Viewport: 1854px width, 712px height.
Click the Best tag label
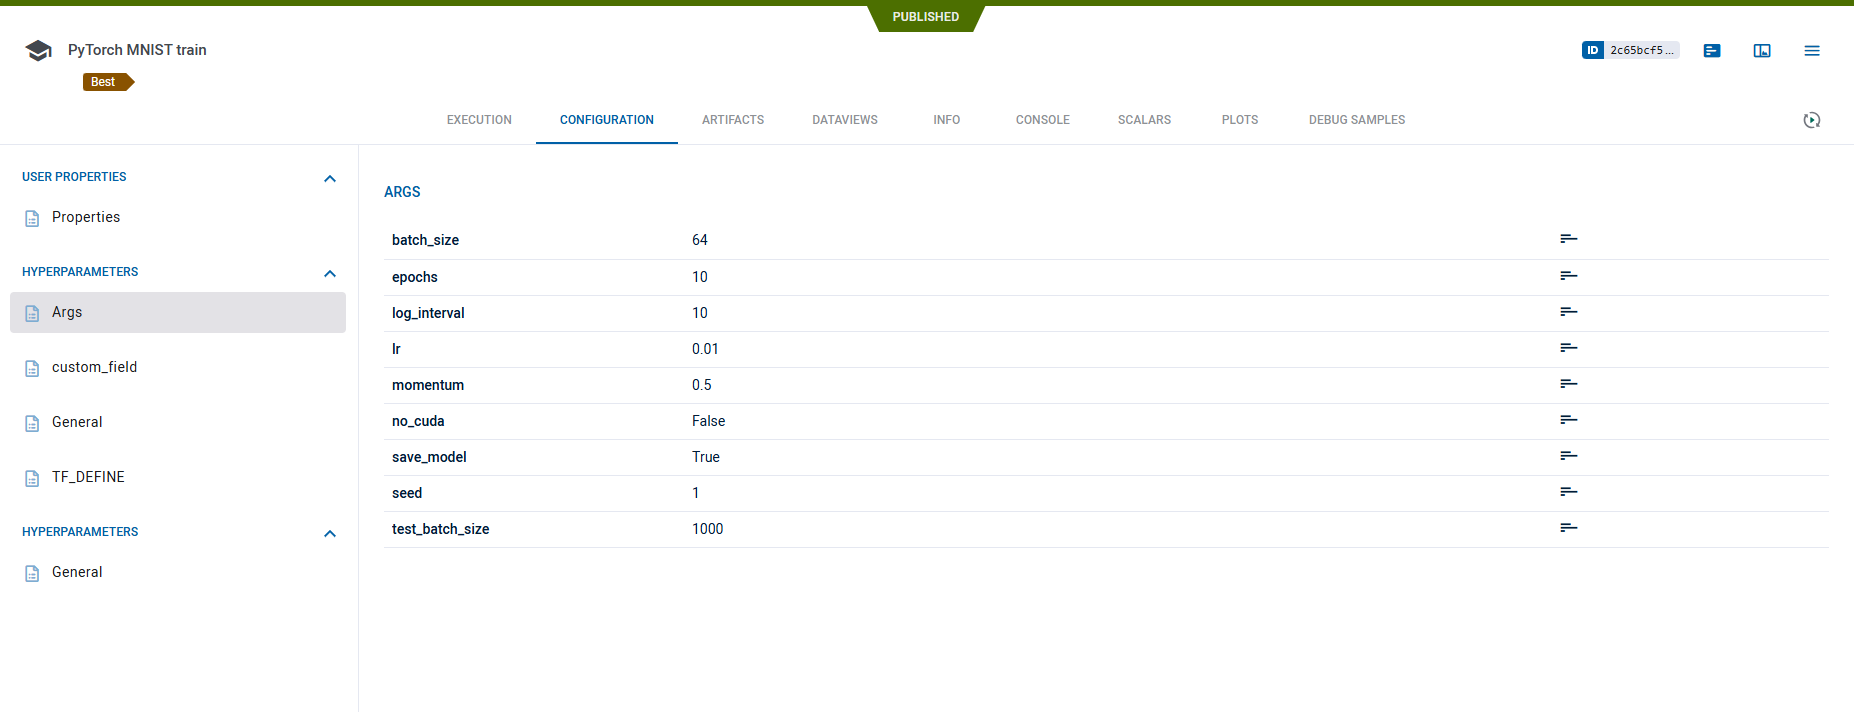point(105,82)
